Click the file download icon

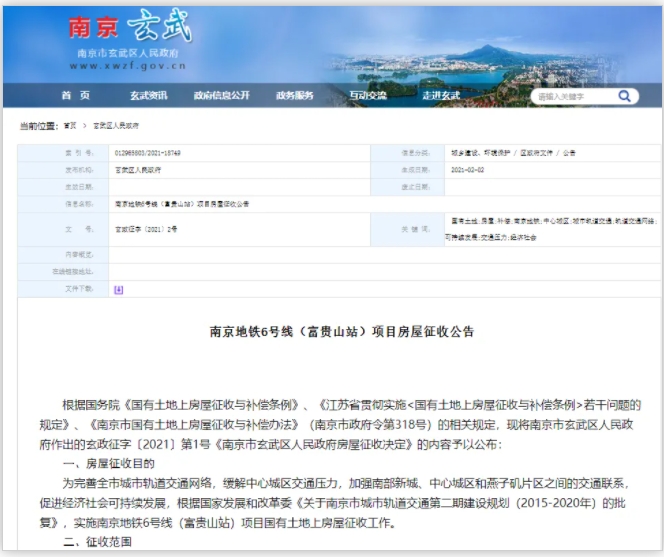tap(118, 289)
